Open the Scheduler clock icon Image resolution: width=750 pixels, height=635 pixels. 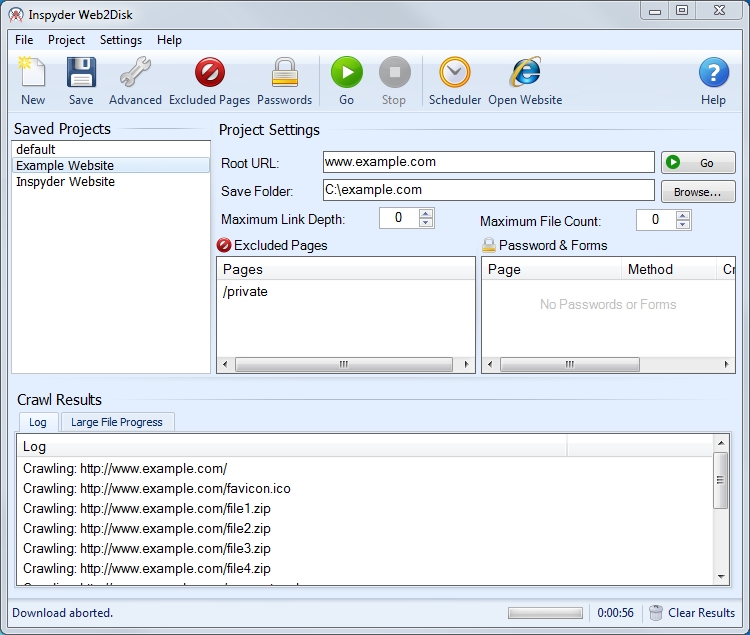[x=455, y=81]
